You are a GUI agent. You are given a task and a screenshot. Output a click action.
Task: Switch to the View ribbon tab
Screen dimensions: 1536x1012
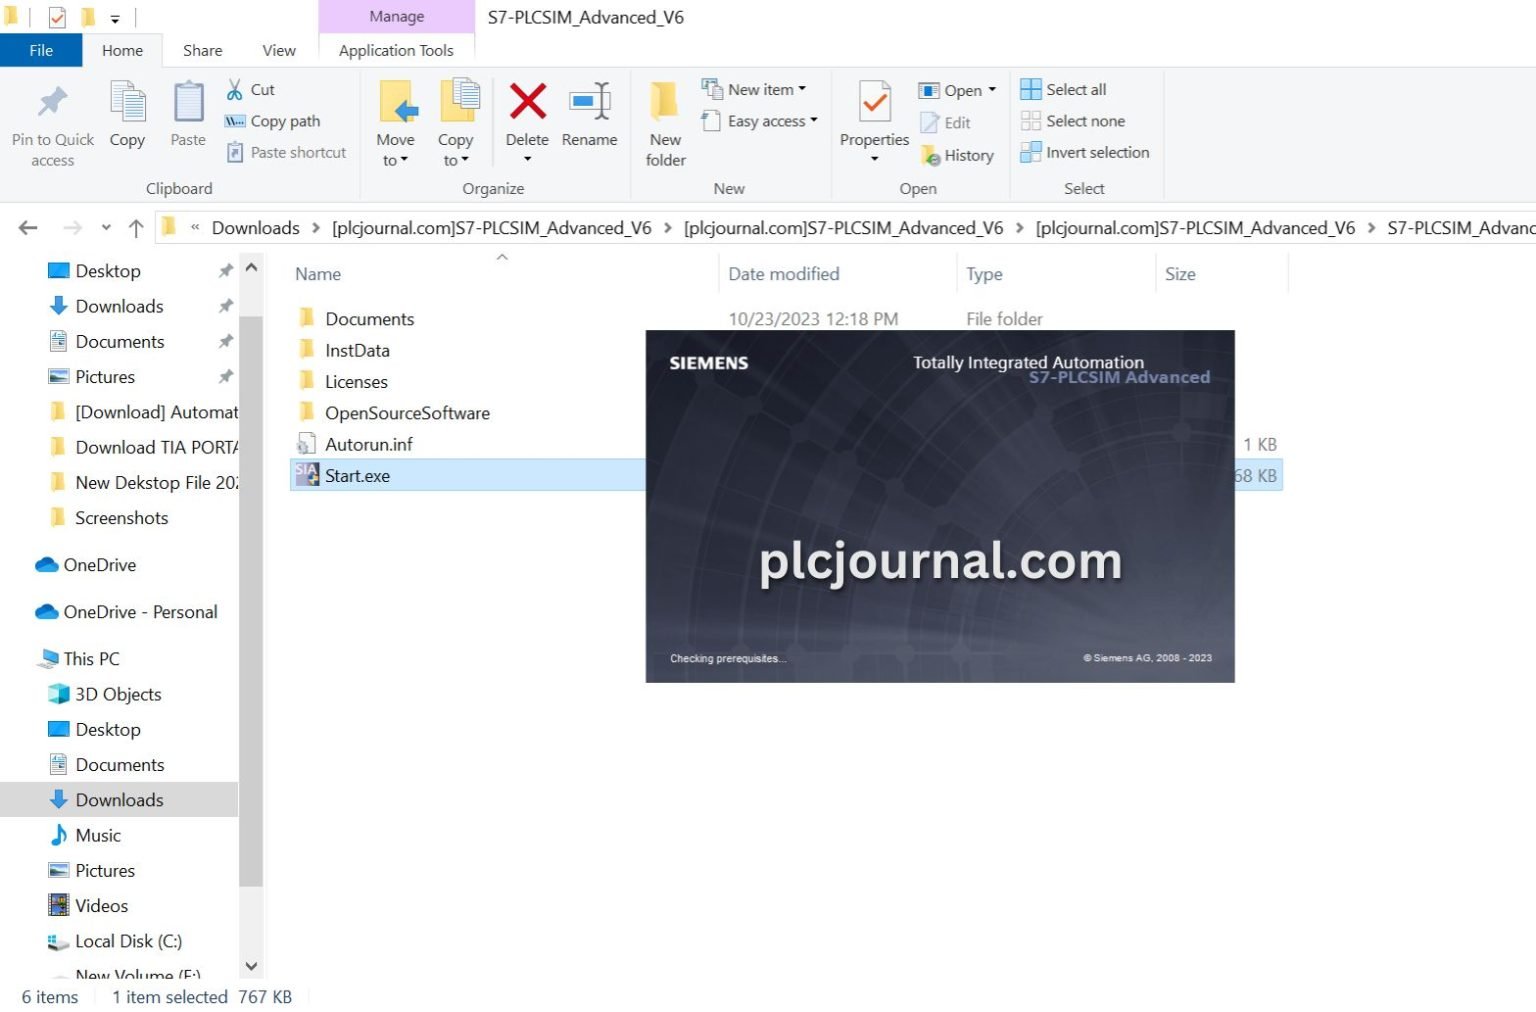pos(277,49)
